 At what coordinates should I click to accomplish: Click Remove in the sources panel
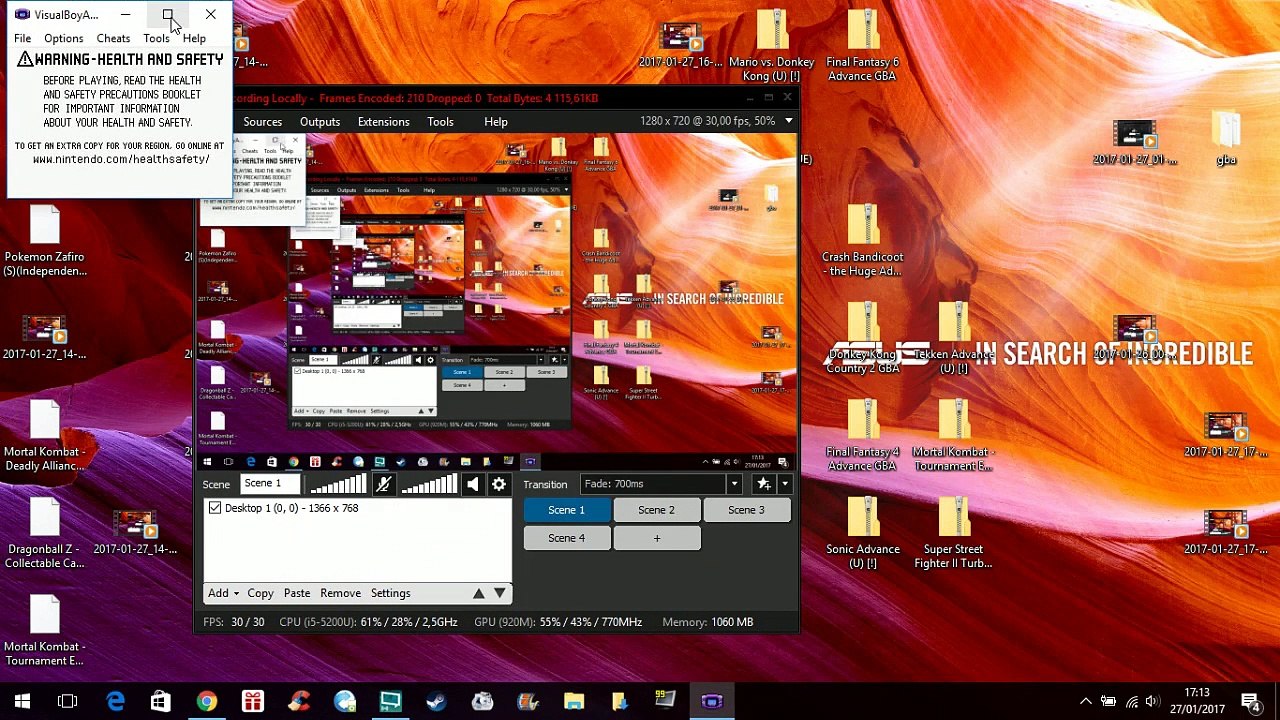click(x=340, y=593)
